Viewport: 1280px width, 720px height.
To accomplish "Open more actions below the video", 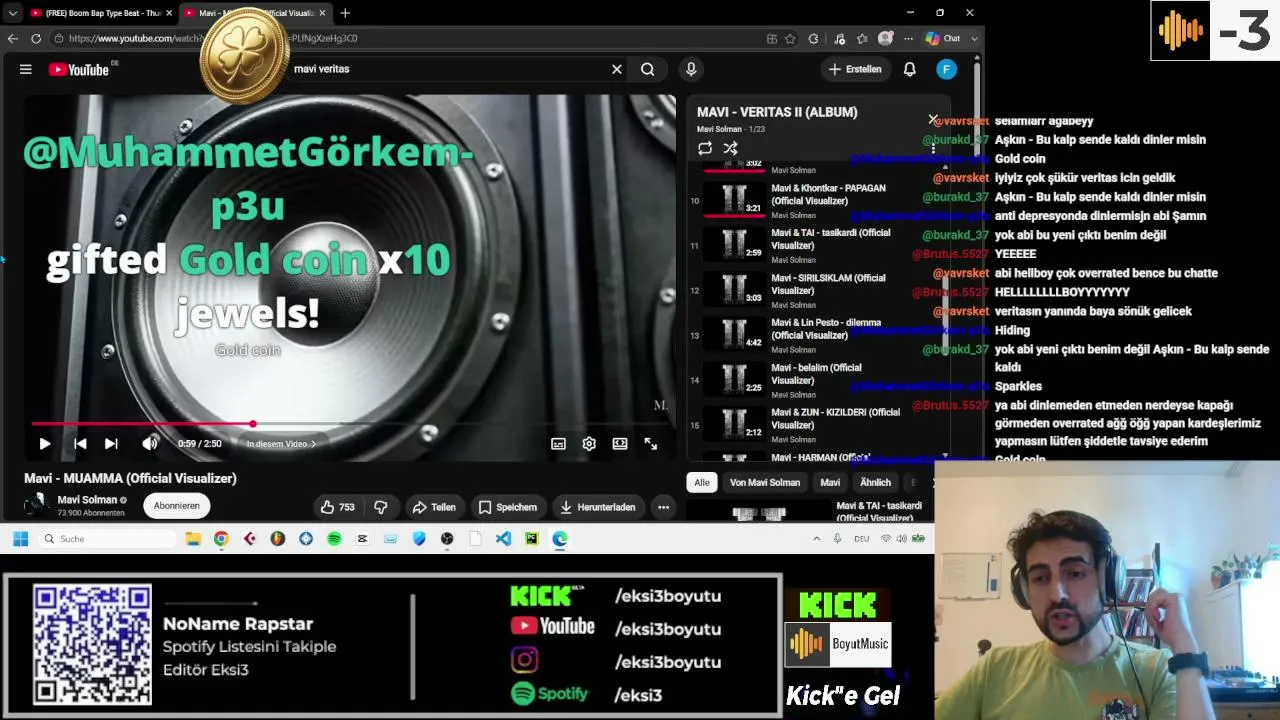I will coord(663,507).
